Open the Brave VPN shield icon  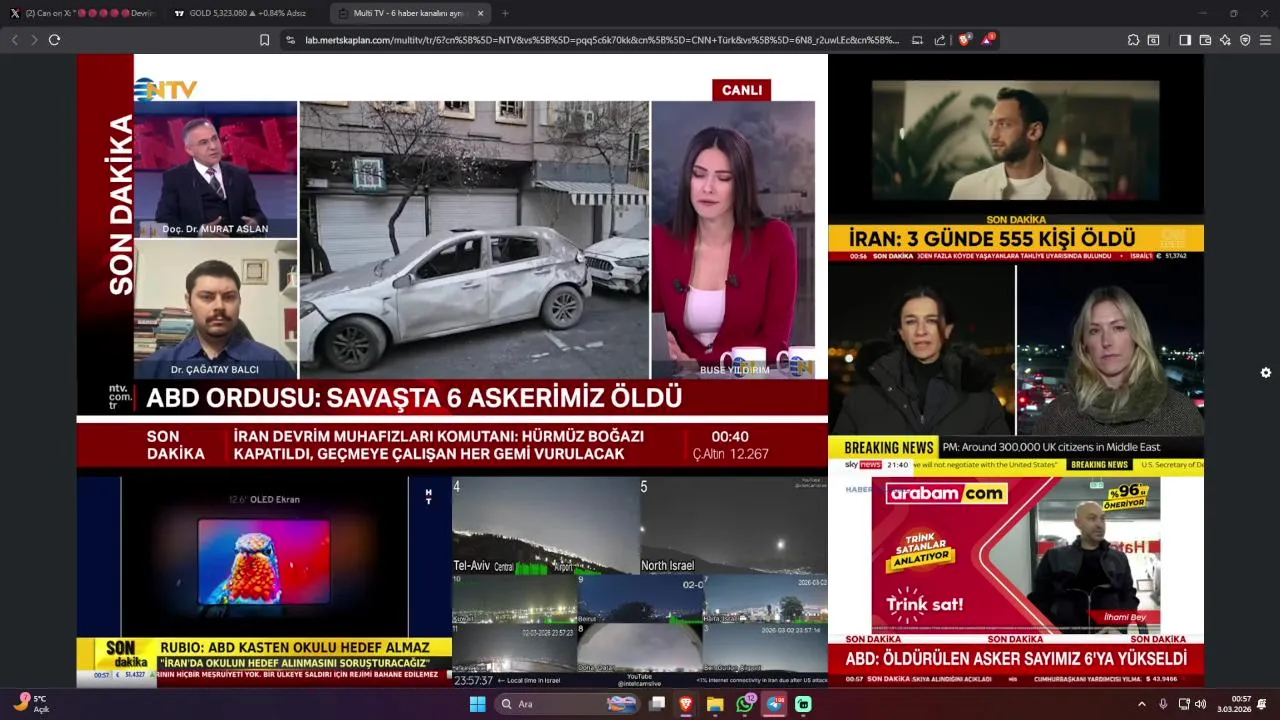1245,40
